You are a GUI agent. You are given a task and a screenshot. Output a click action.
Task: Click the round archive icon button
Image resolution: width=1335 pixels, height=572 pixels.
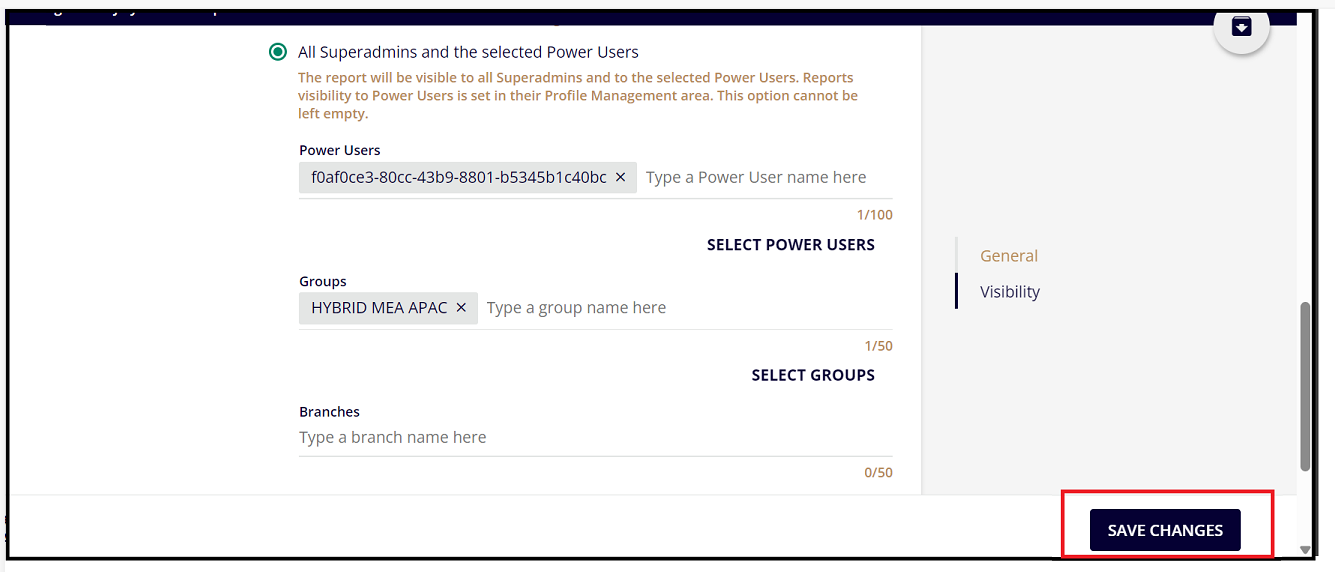1241,27
